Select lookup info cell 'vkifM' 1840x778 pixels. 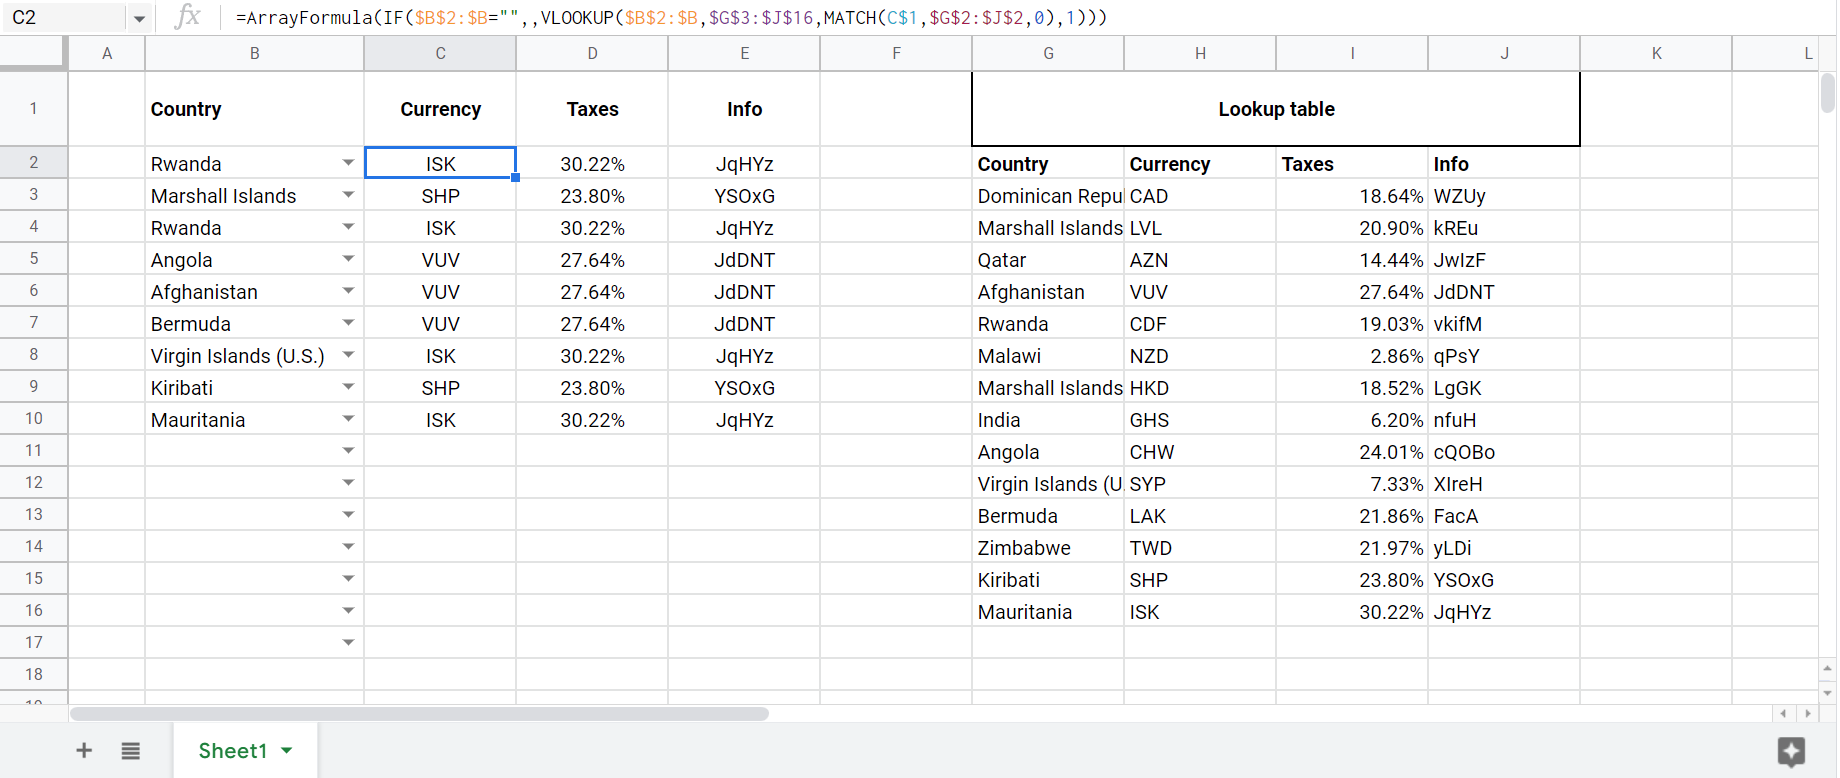(x=1504, y=323)
